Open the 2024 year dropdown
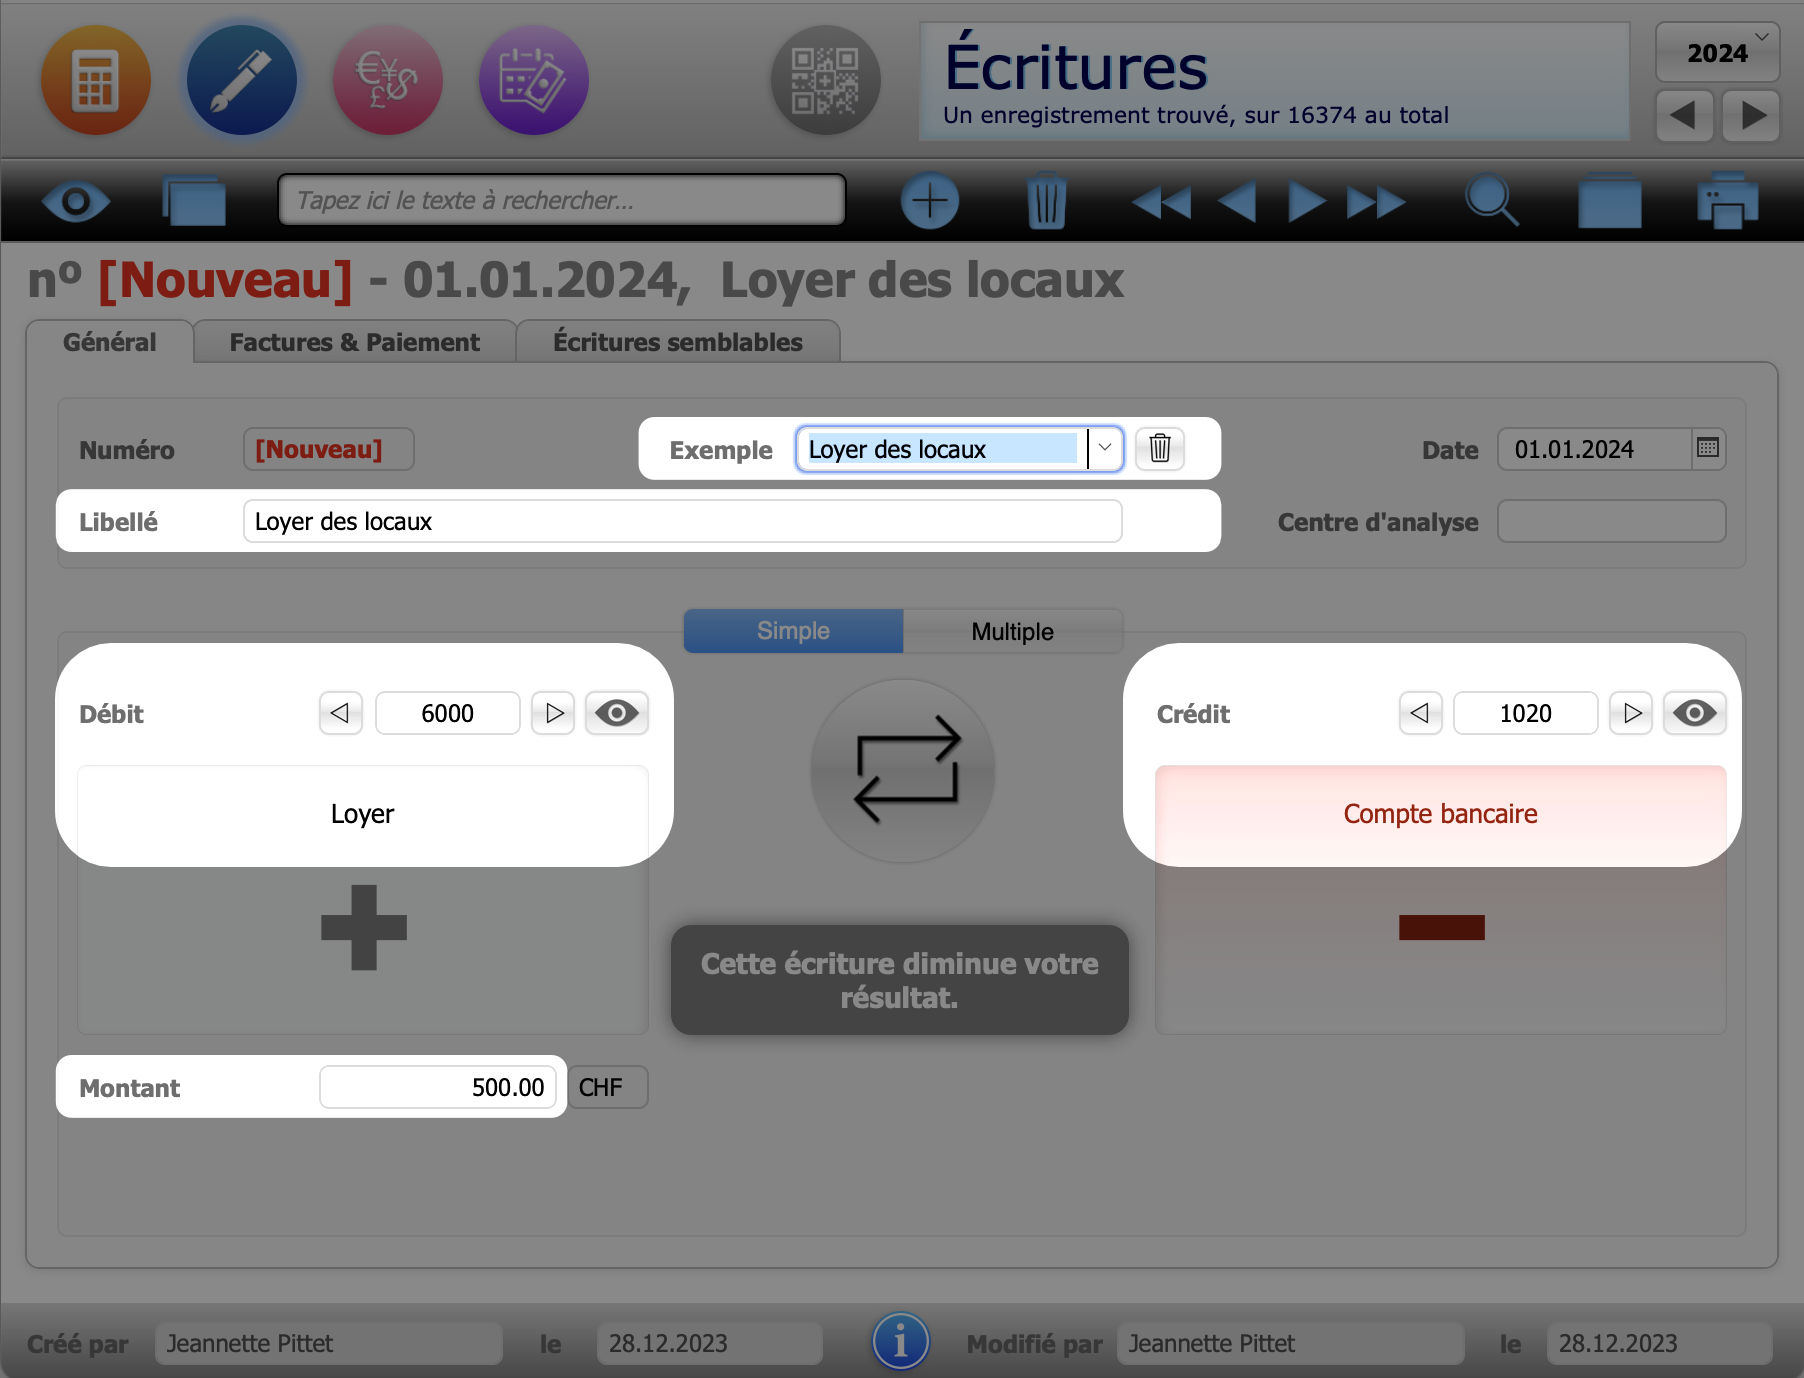This screenshot has width=1804, height=1378. coord(1718,52)
